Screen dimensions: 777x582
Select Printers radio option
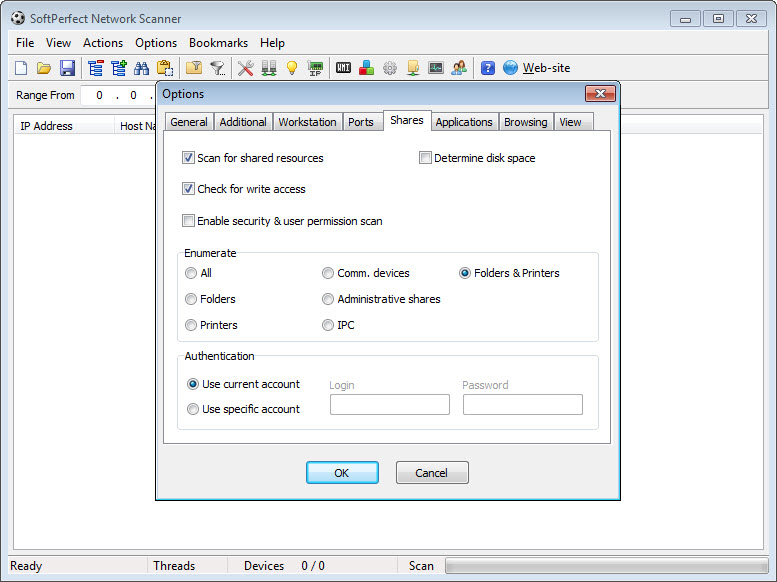191,325
